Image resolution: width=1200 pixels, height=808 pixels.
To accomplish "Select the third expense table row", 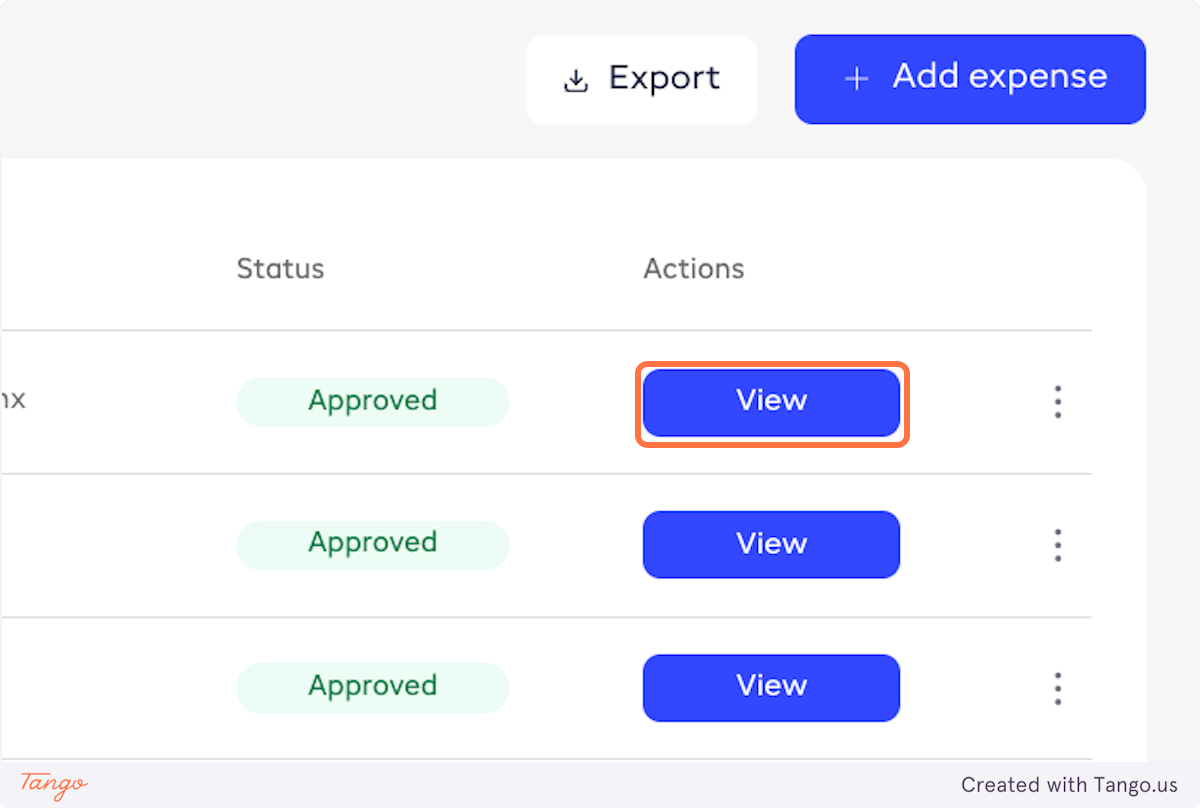I will point(120,688).
